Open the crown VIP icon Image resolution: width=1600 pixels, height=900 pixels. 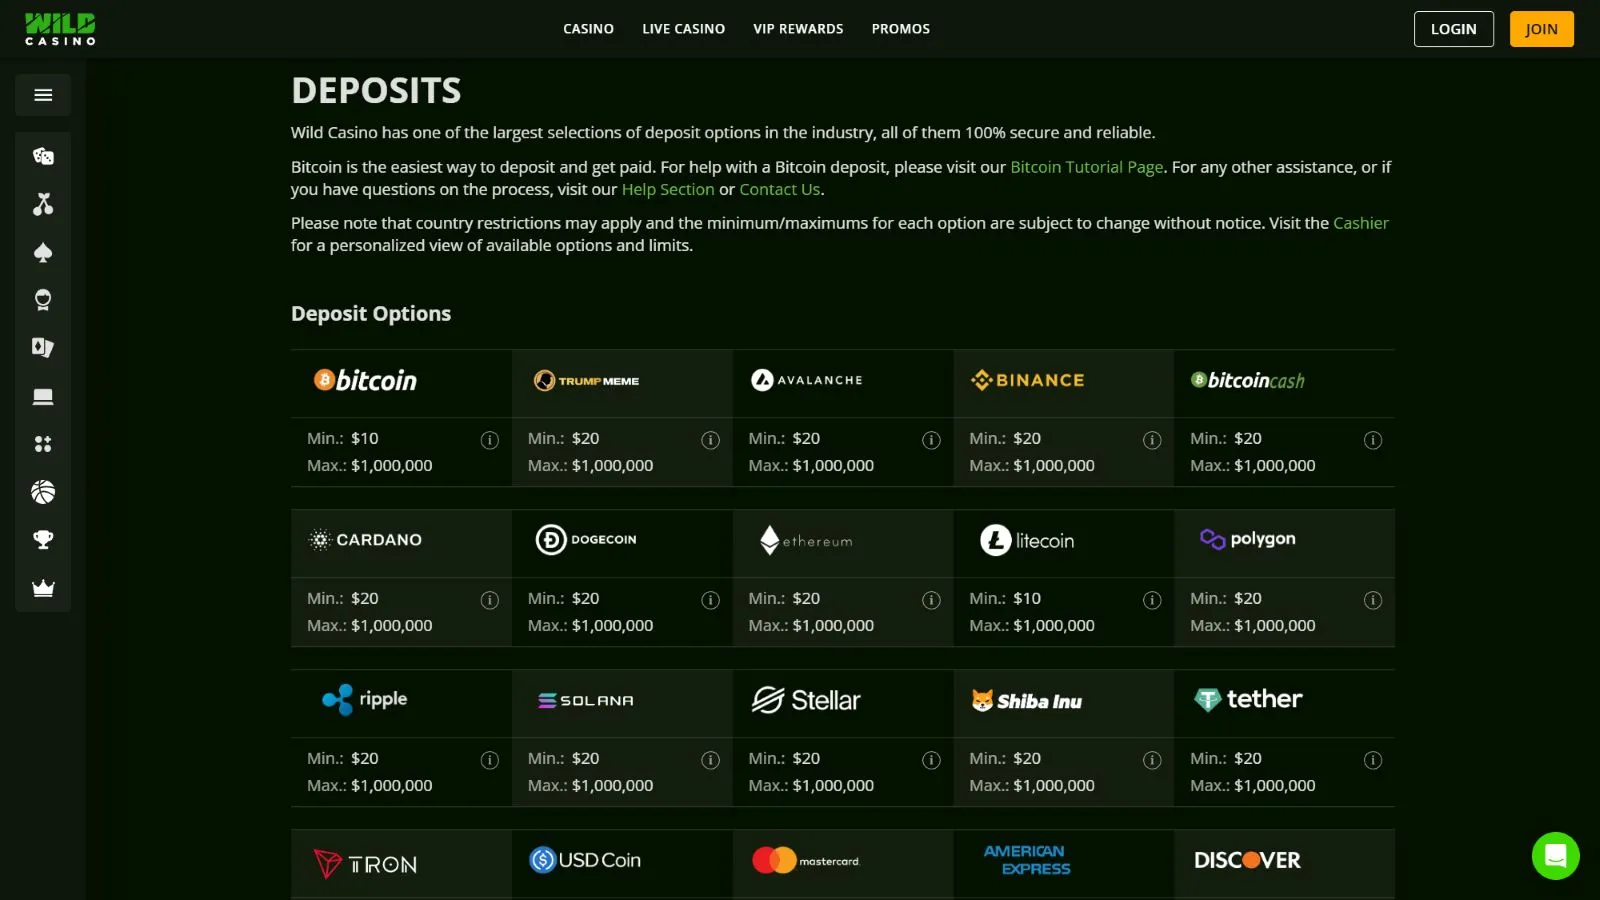point(43,588)
